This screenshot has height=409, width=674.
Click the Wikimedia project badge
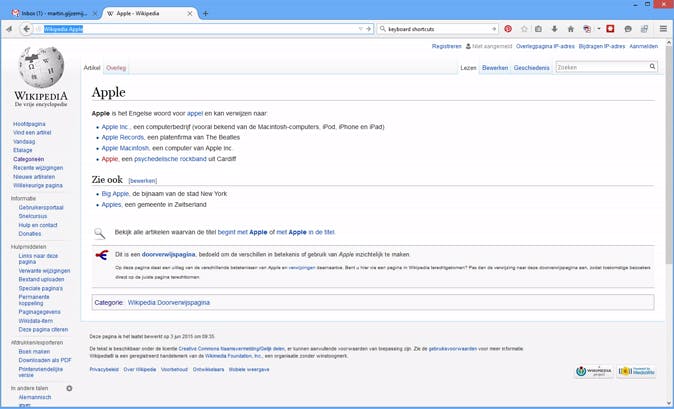(x=594, y=371)
